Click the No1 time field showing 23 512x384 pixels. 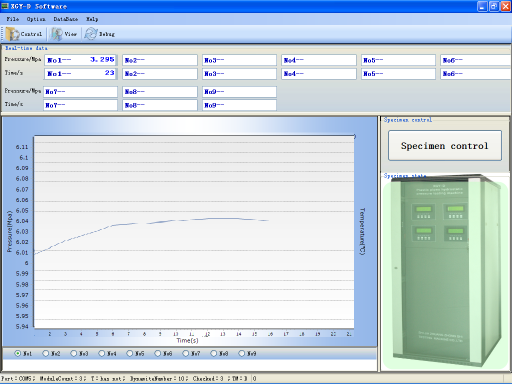click(x=80, y=74)
